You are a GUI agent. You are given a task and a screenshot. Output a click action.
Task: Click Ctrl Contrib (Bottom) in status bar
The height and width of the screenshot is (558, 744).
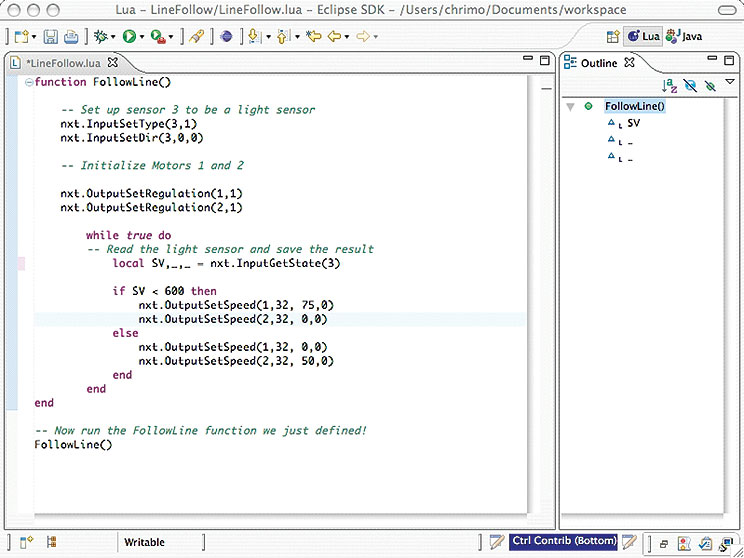563,541
